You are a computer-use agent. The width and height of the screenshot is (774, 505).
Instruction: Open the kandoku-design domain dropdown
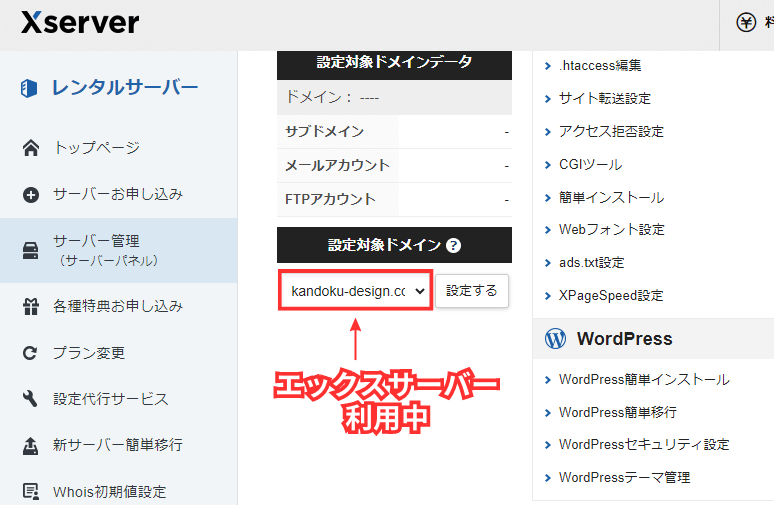356,291
